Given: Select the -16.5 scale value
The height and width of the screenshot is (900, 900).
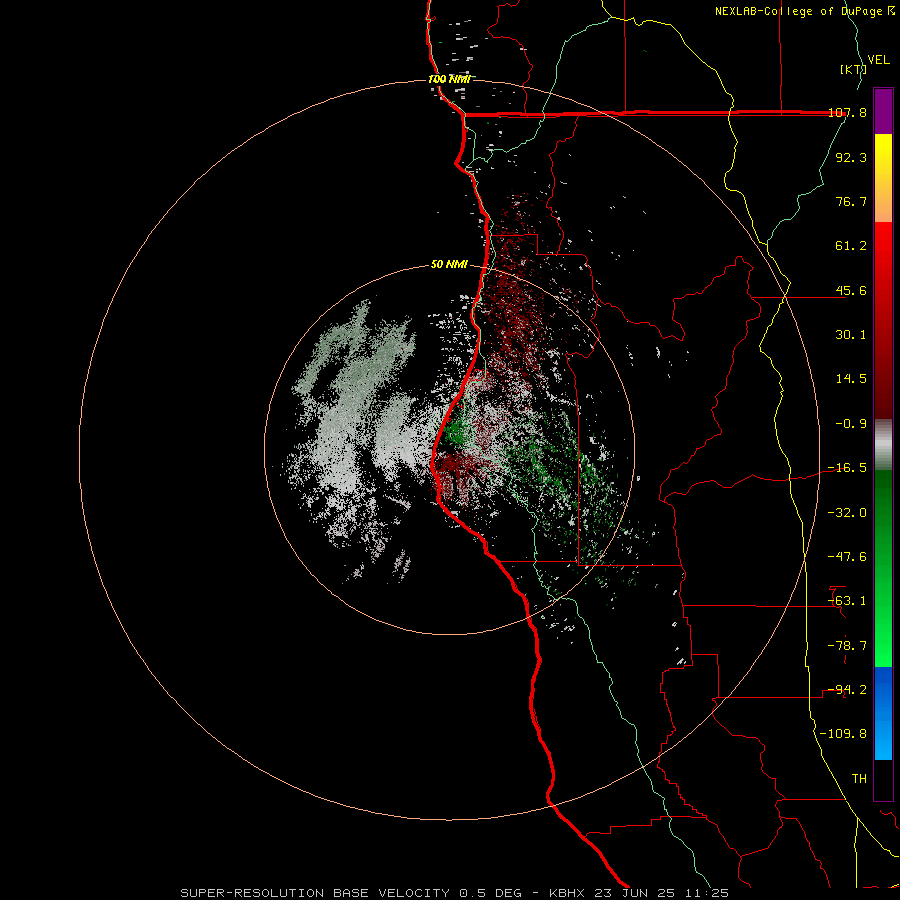Looking at the screenshot, I should point(848,468).
